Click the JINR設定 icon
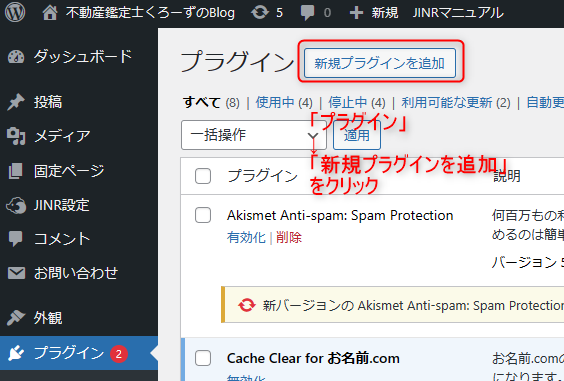This screenshot has width=564, height=381. pyautogui.click(x=16, y=205)
